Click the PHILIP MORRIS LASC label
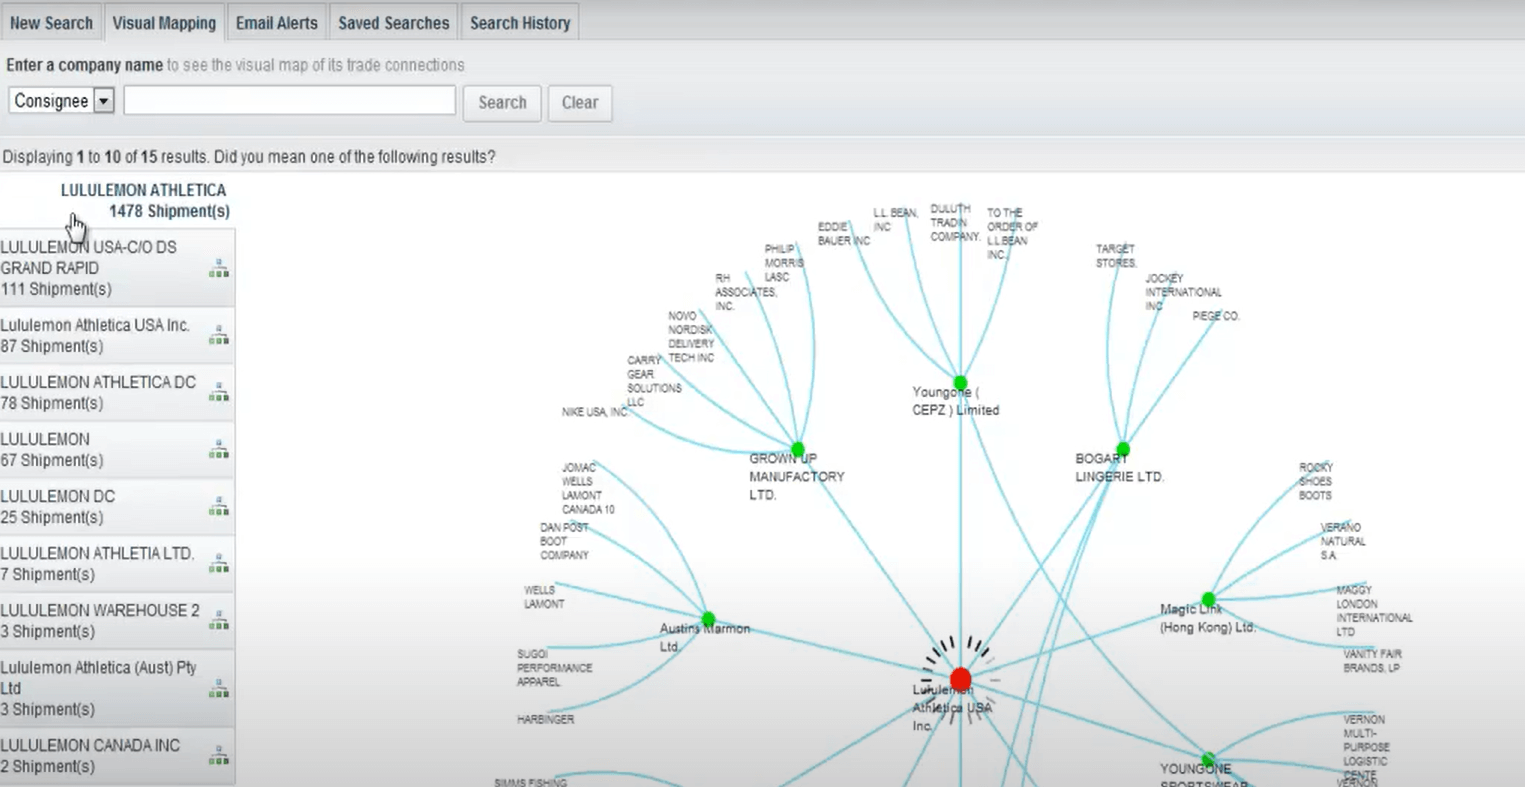Screen dimensions: 1525x787 point(784,263)
